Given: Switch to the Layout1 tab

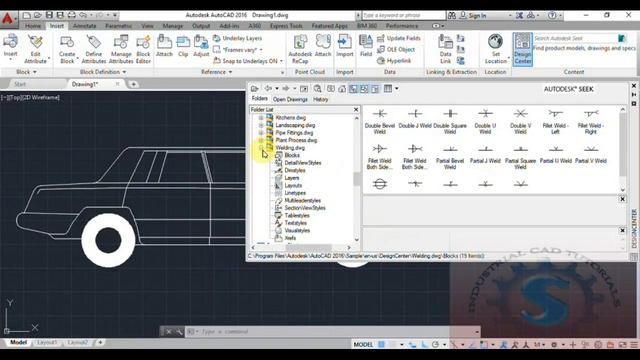Looking at the screenshot, I should [47, 342].
